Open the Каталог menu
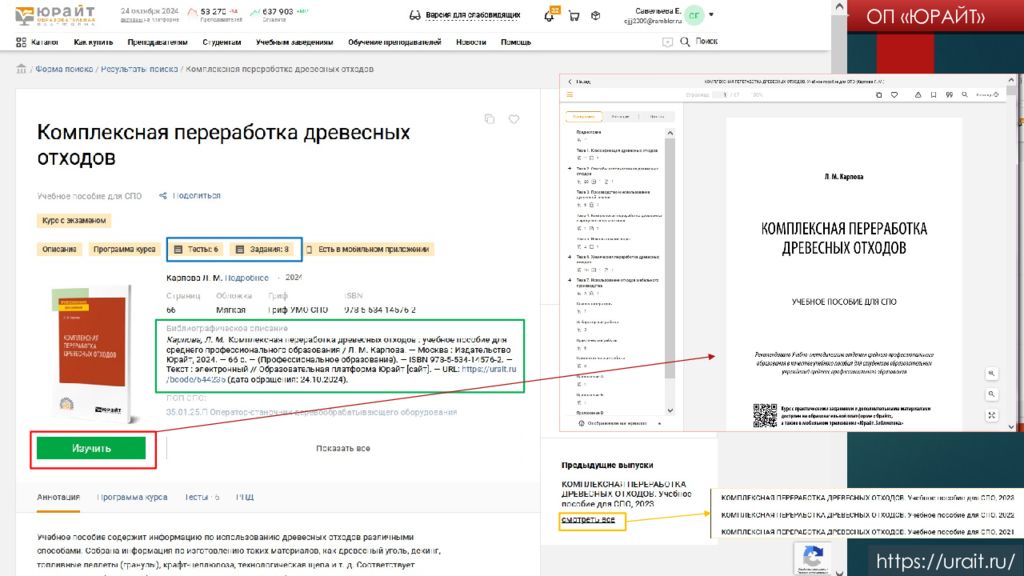The width and height of the screenshot is (1024, 576). tap(45, 42)
